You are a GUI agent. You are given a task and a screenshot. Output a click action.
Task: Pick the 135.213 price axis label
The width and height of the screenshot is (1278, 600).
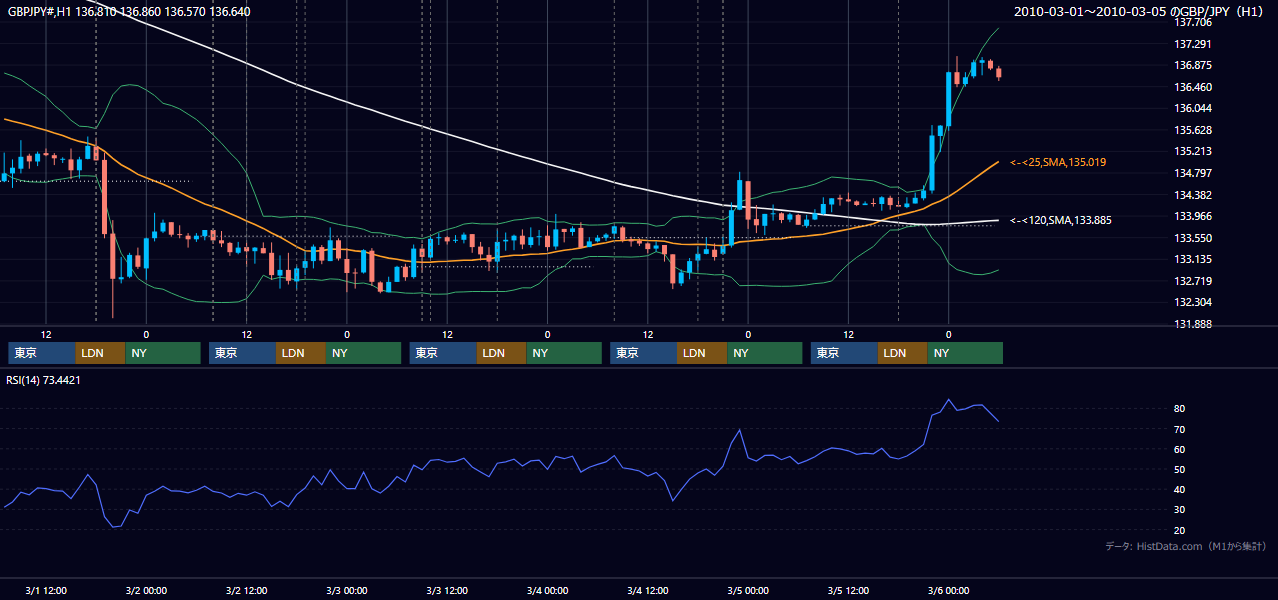point(1193,152)
